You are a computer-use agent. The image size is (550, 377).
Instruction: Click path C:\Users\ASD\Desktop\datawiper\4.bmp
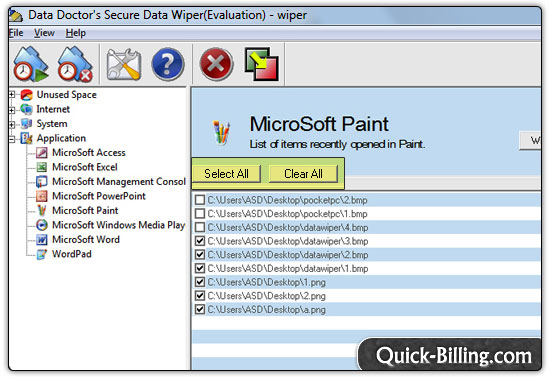pyautogui.click(x=288, y=227)
